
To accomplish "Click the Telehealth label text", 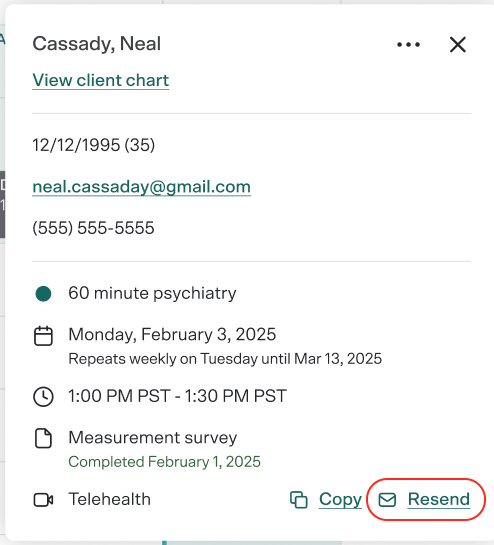I will pos(110,499).
